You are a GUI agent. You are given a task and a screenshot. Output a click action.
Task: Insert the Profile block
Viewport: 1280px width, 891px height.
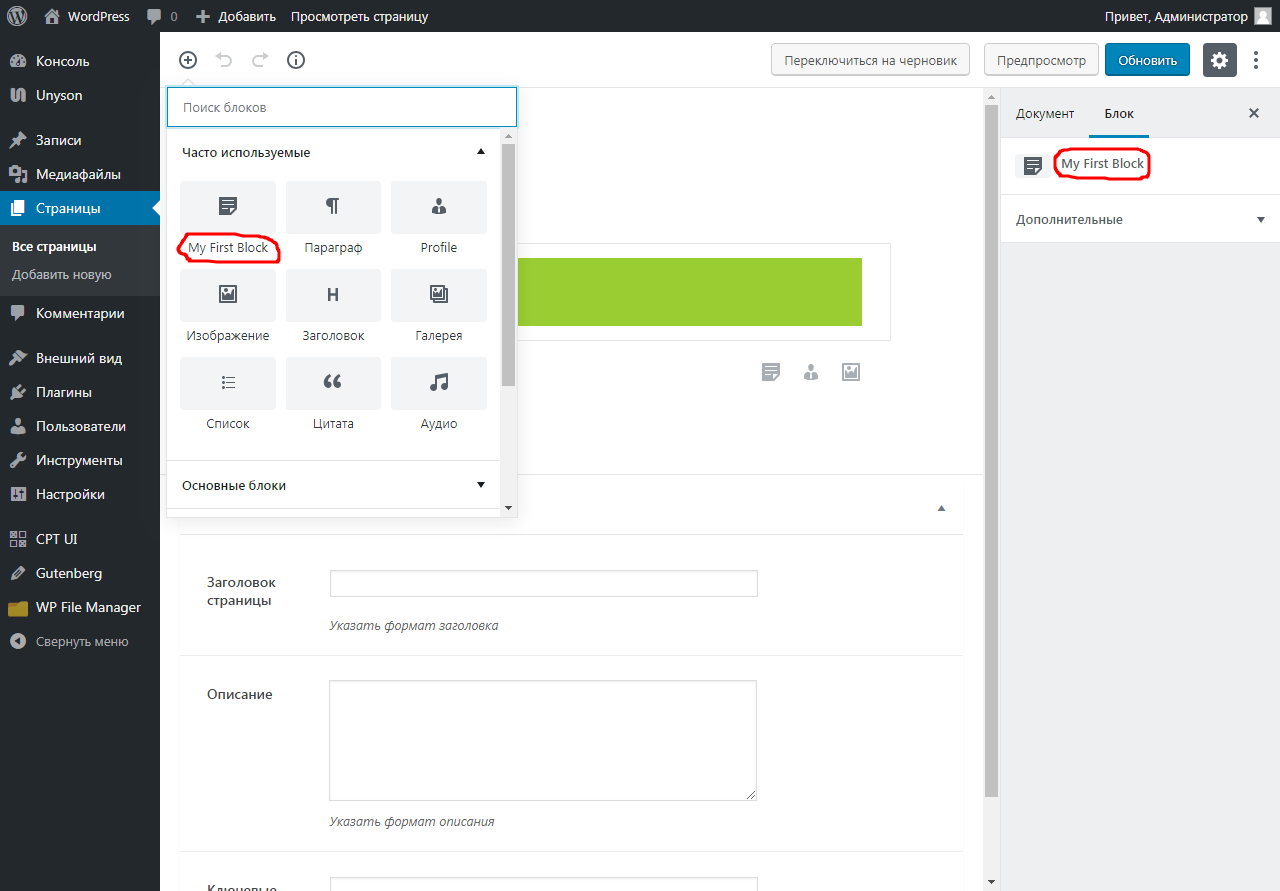pos(439,221)
